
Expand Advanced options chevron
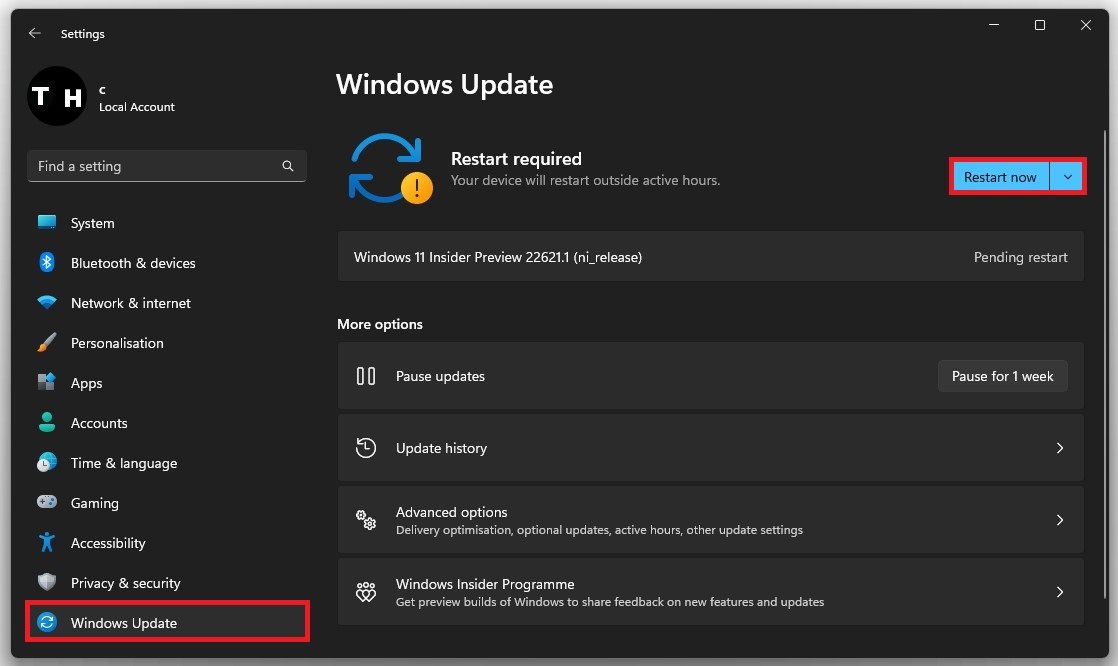(1060, 520)
